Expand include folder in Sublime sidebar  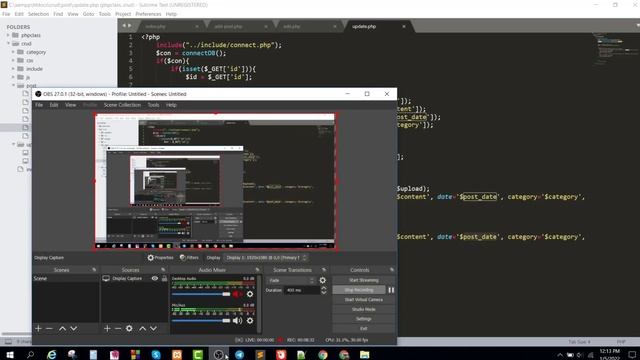13,69
